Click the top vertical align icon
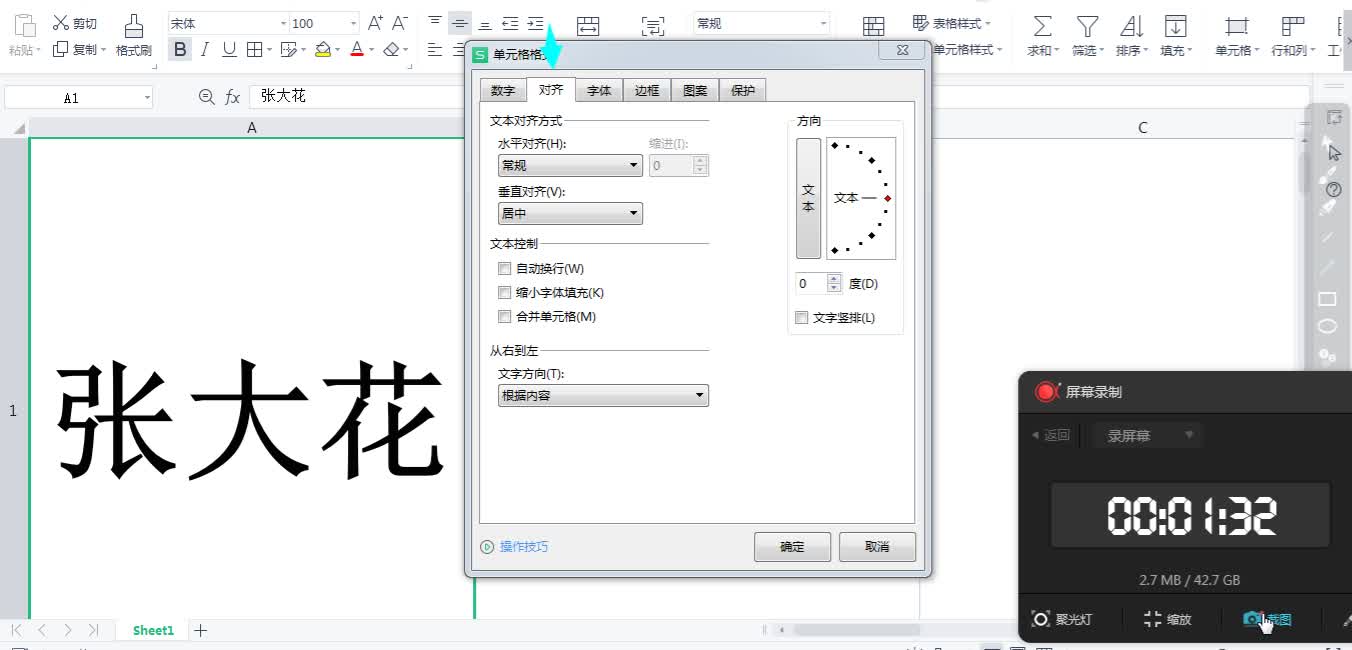 [x=434, y=23]
